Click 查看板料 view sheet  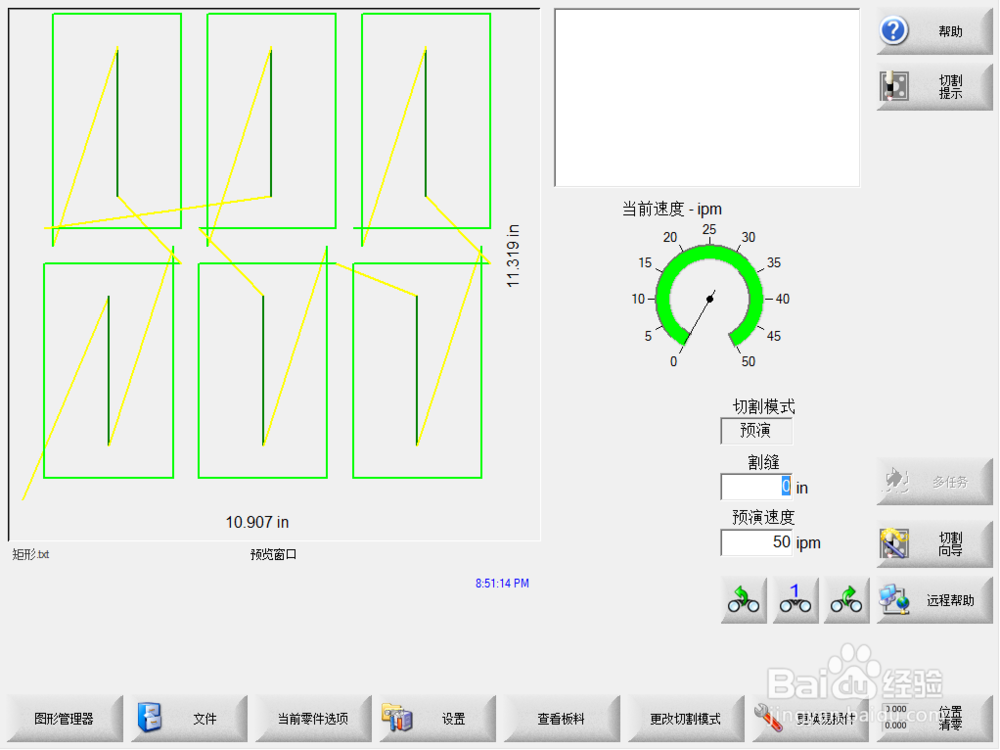click(x=562, y=719)
